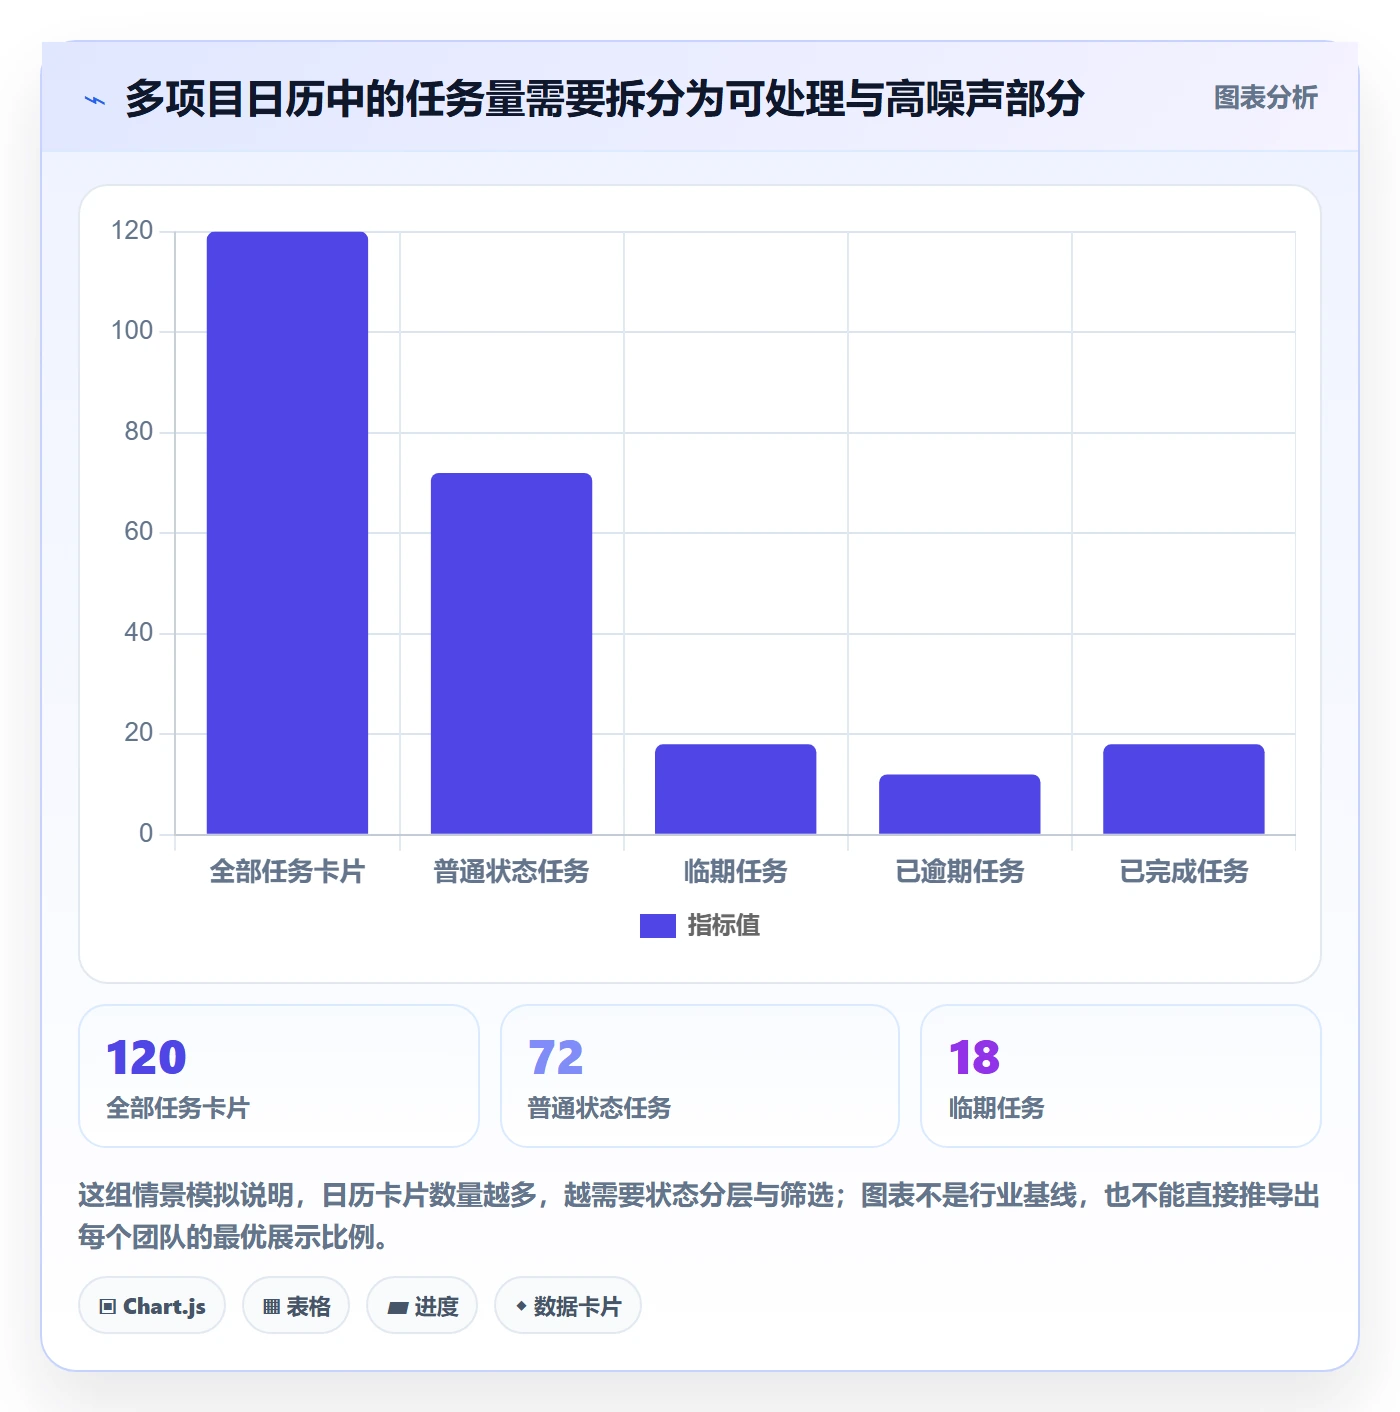Click the square icon in the Chart.js chip
Viewport: 1400px width, 1412px height.
pos(108,1307)
